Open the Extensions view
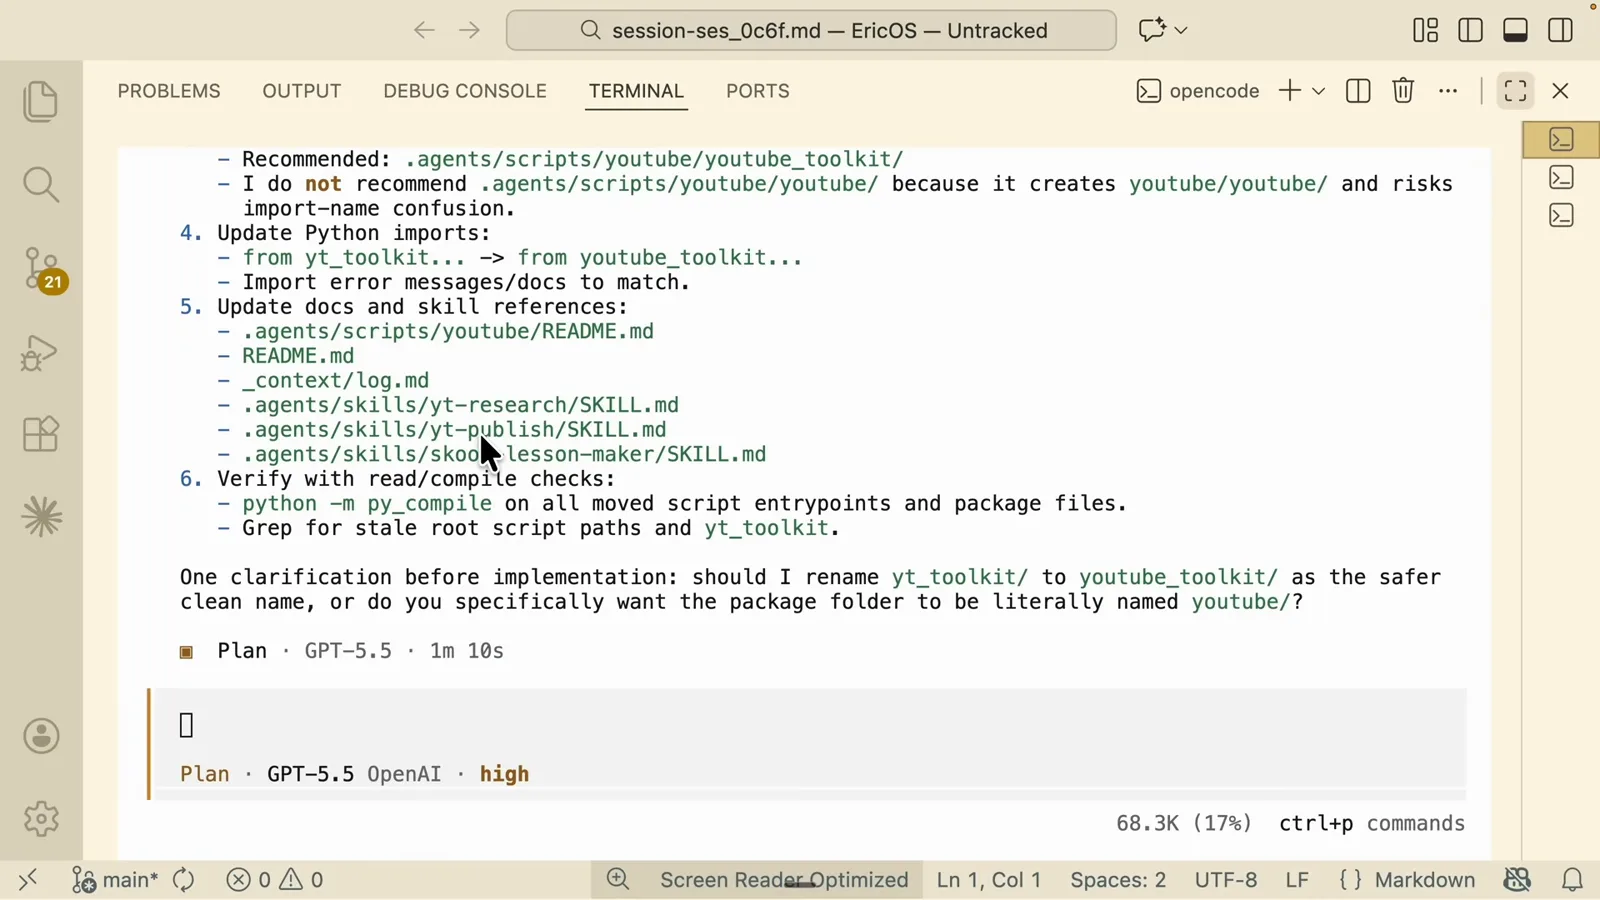The height and width of the screenshot is (900, 1600). [x=41, y=434]
